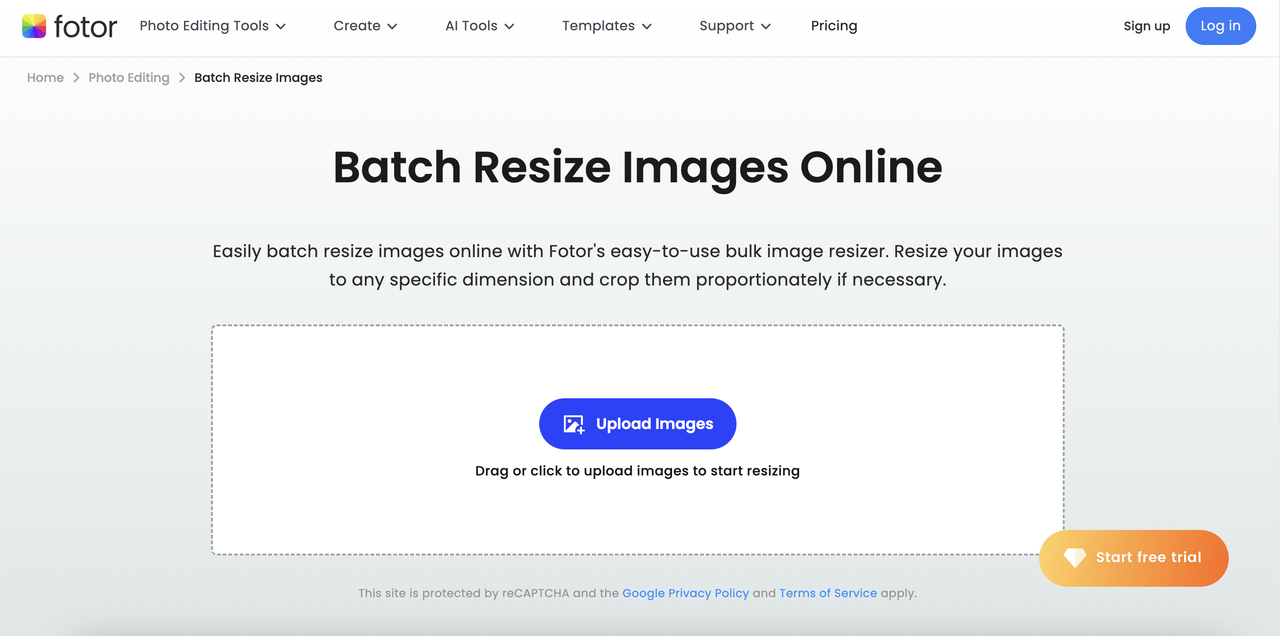1280x636 pixels.
Task: Open the Photo Editing breadcrumb link
Action: coord(129,78)
